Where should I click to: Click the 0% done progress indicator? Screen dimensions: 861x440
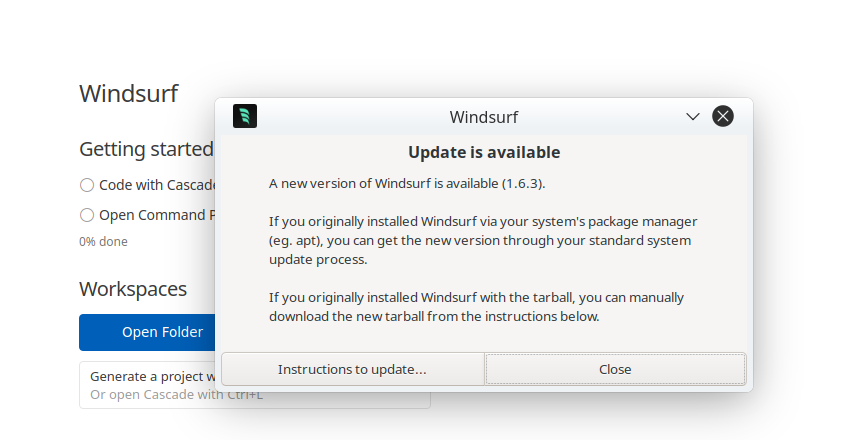click(x=103, y=241)
